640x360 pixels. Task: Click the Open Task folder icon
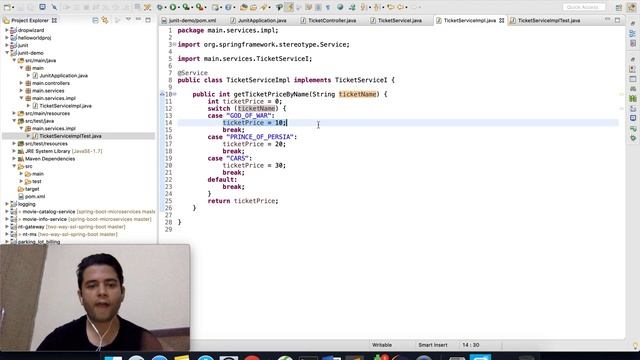click(x=253, y=7)
